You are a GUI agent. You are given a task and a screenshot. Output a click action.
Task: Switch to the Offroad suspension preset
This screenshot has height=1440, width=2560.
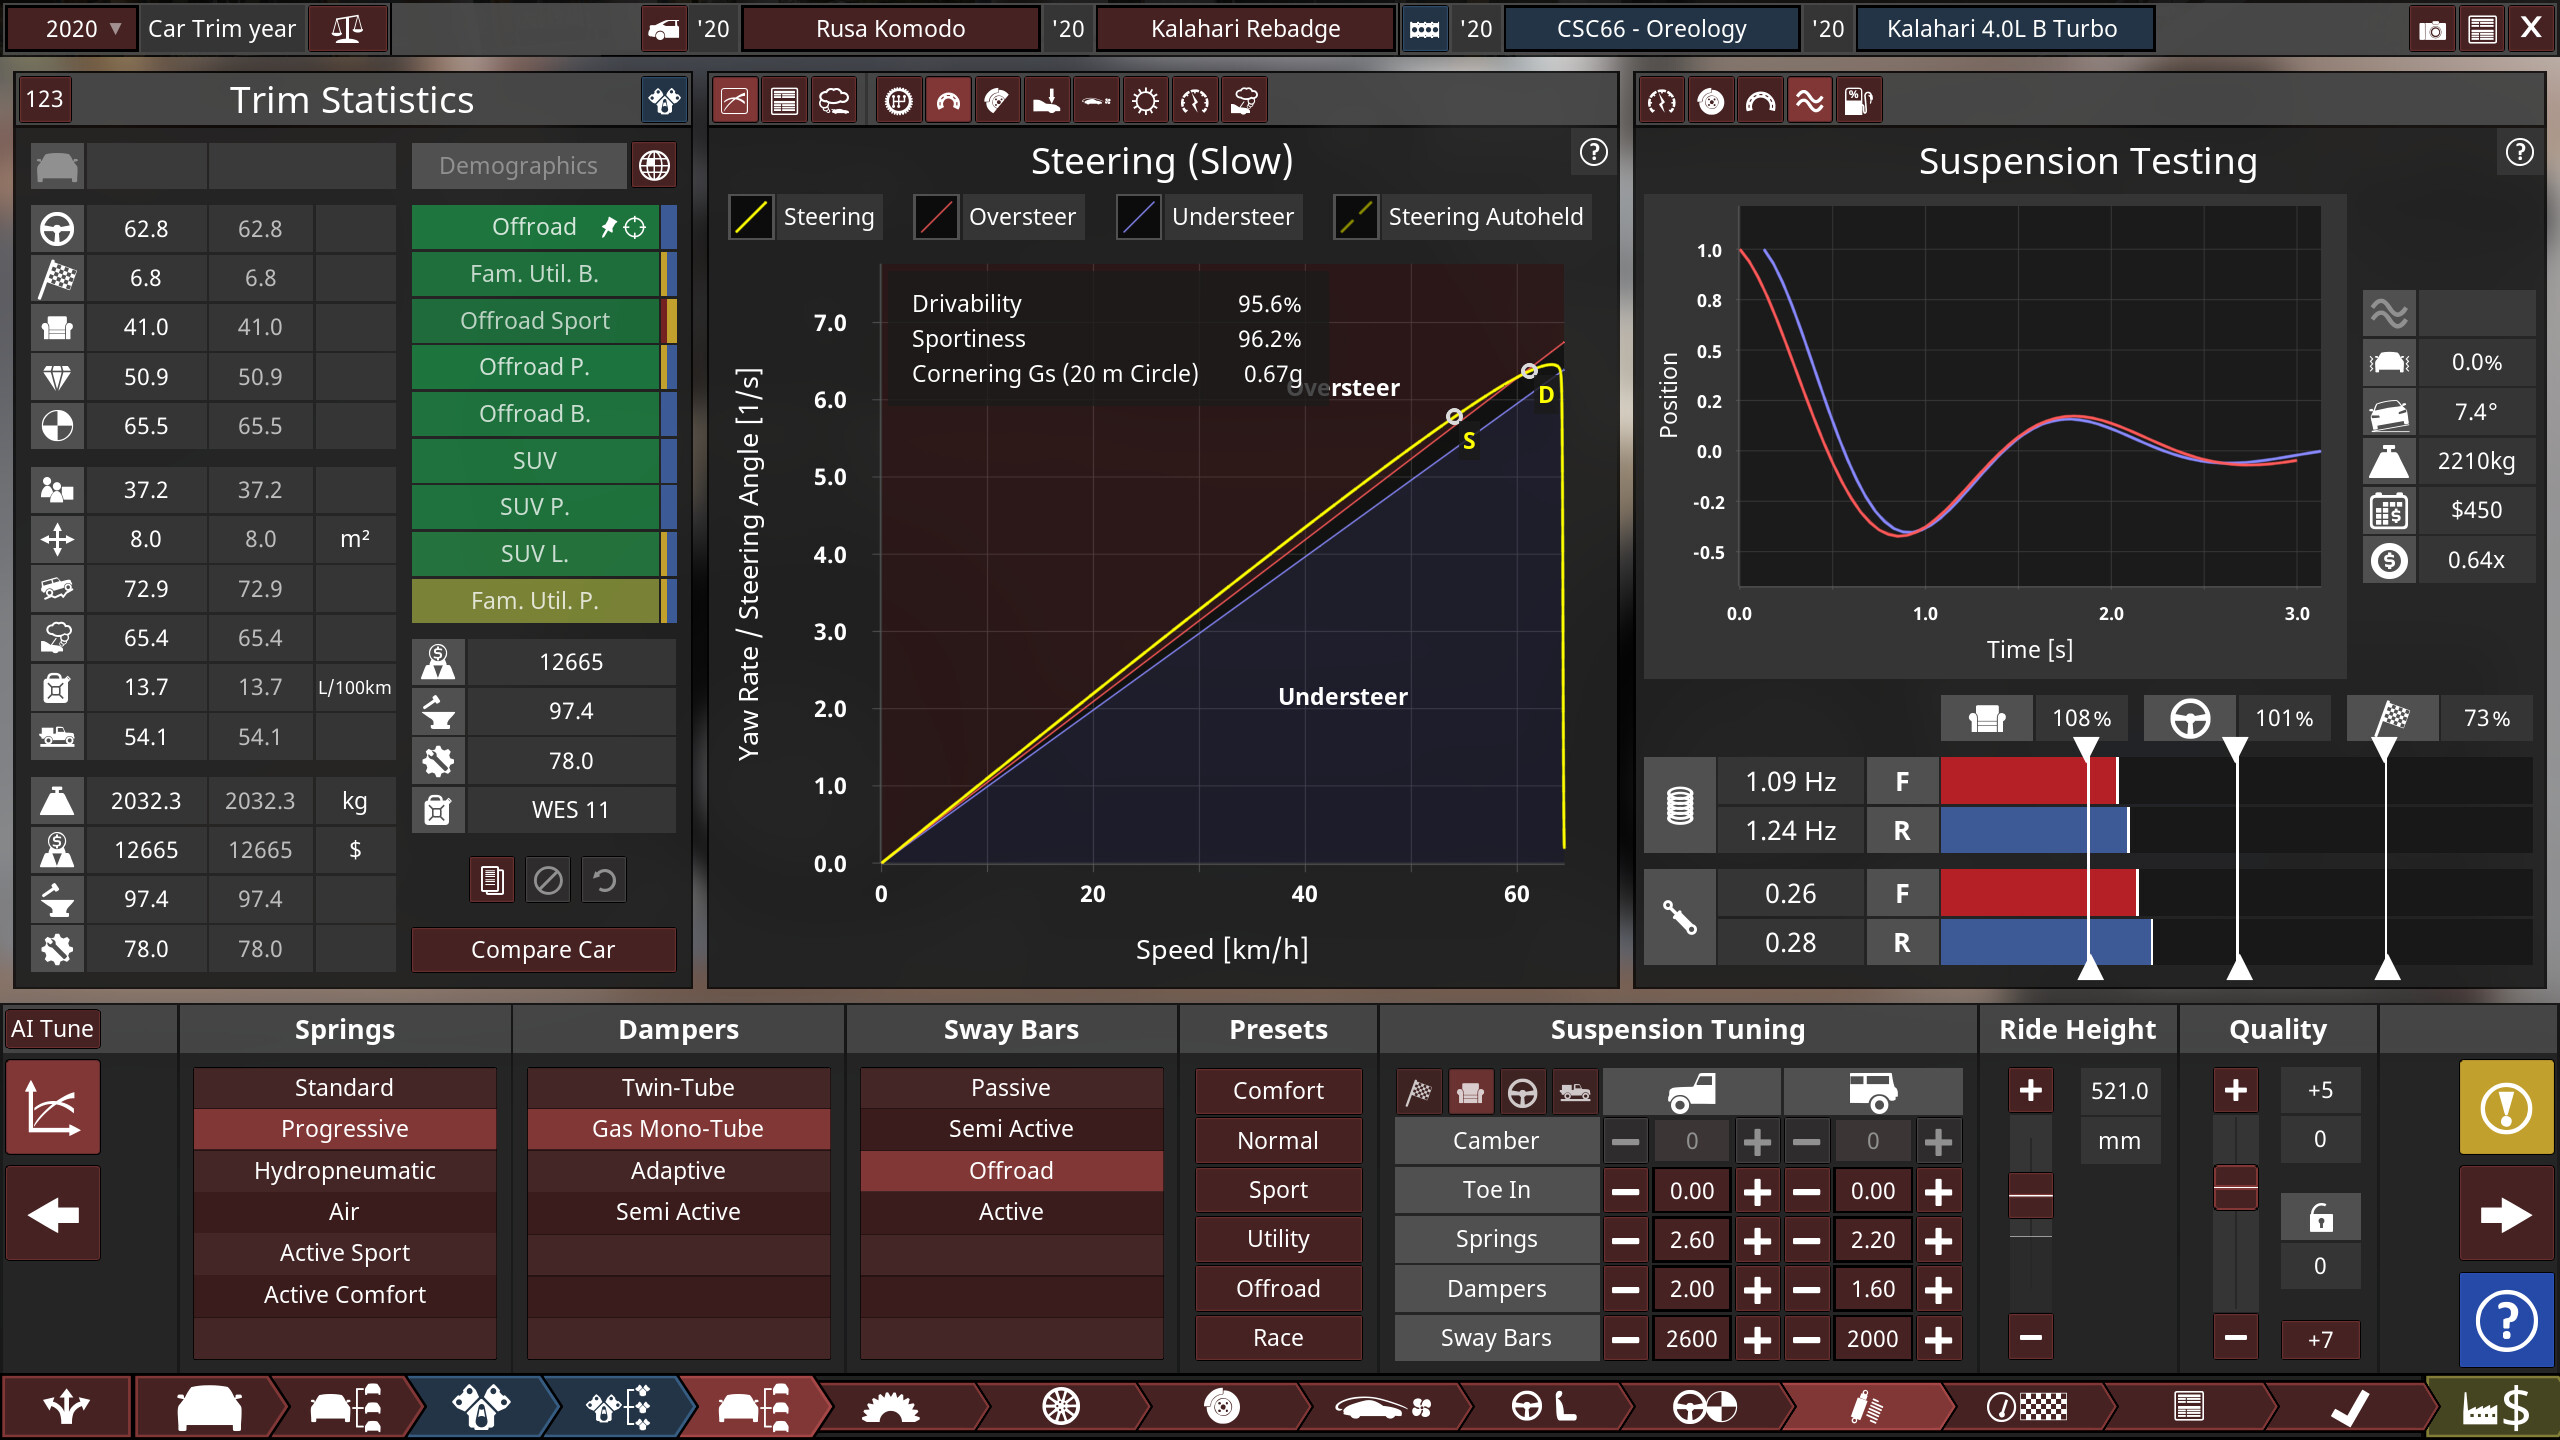(1278, 1288)
